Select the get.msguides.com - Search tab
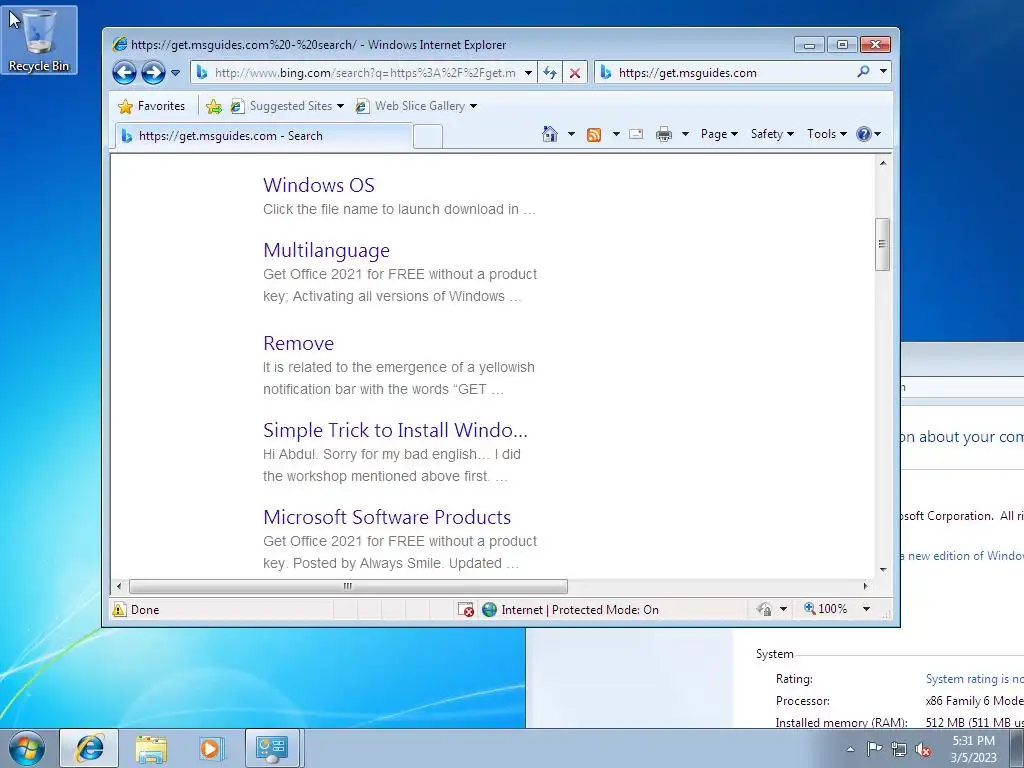1024x768 pixels. pyautogui.click(x=264, y=136)
